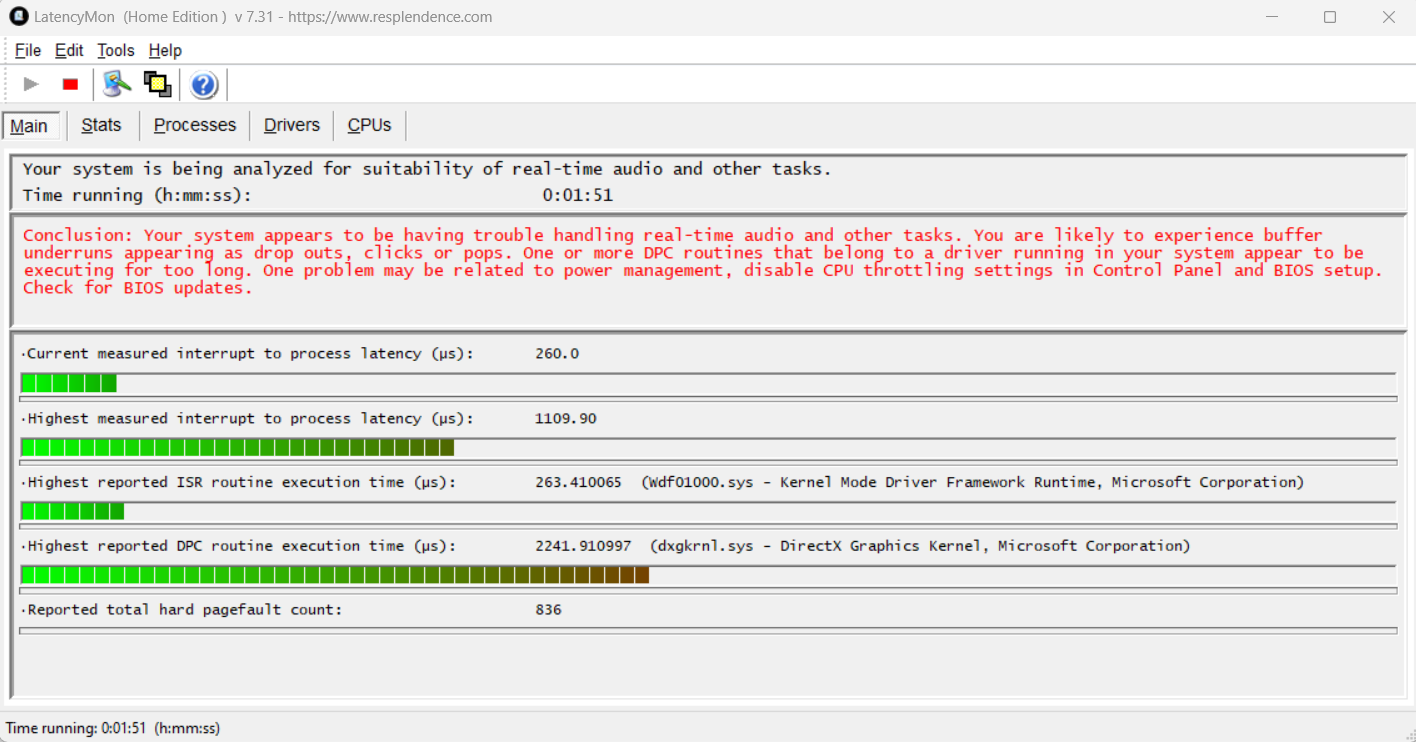Open help via the blue question mark icon
This screenshot has width=1416, height=742.
[x=204, y=85]
